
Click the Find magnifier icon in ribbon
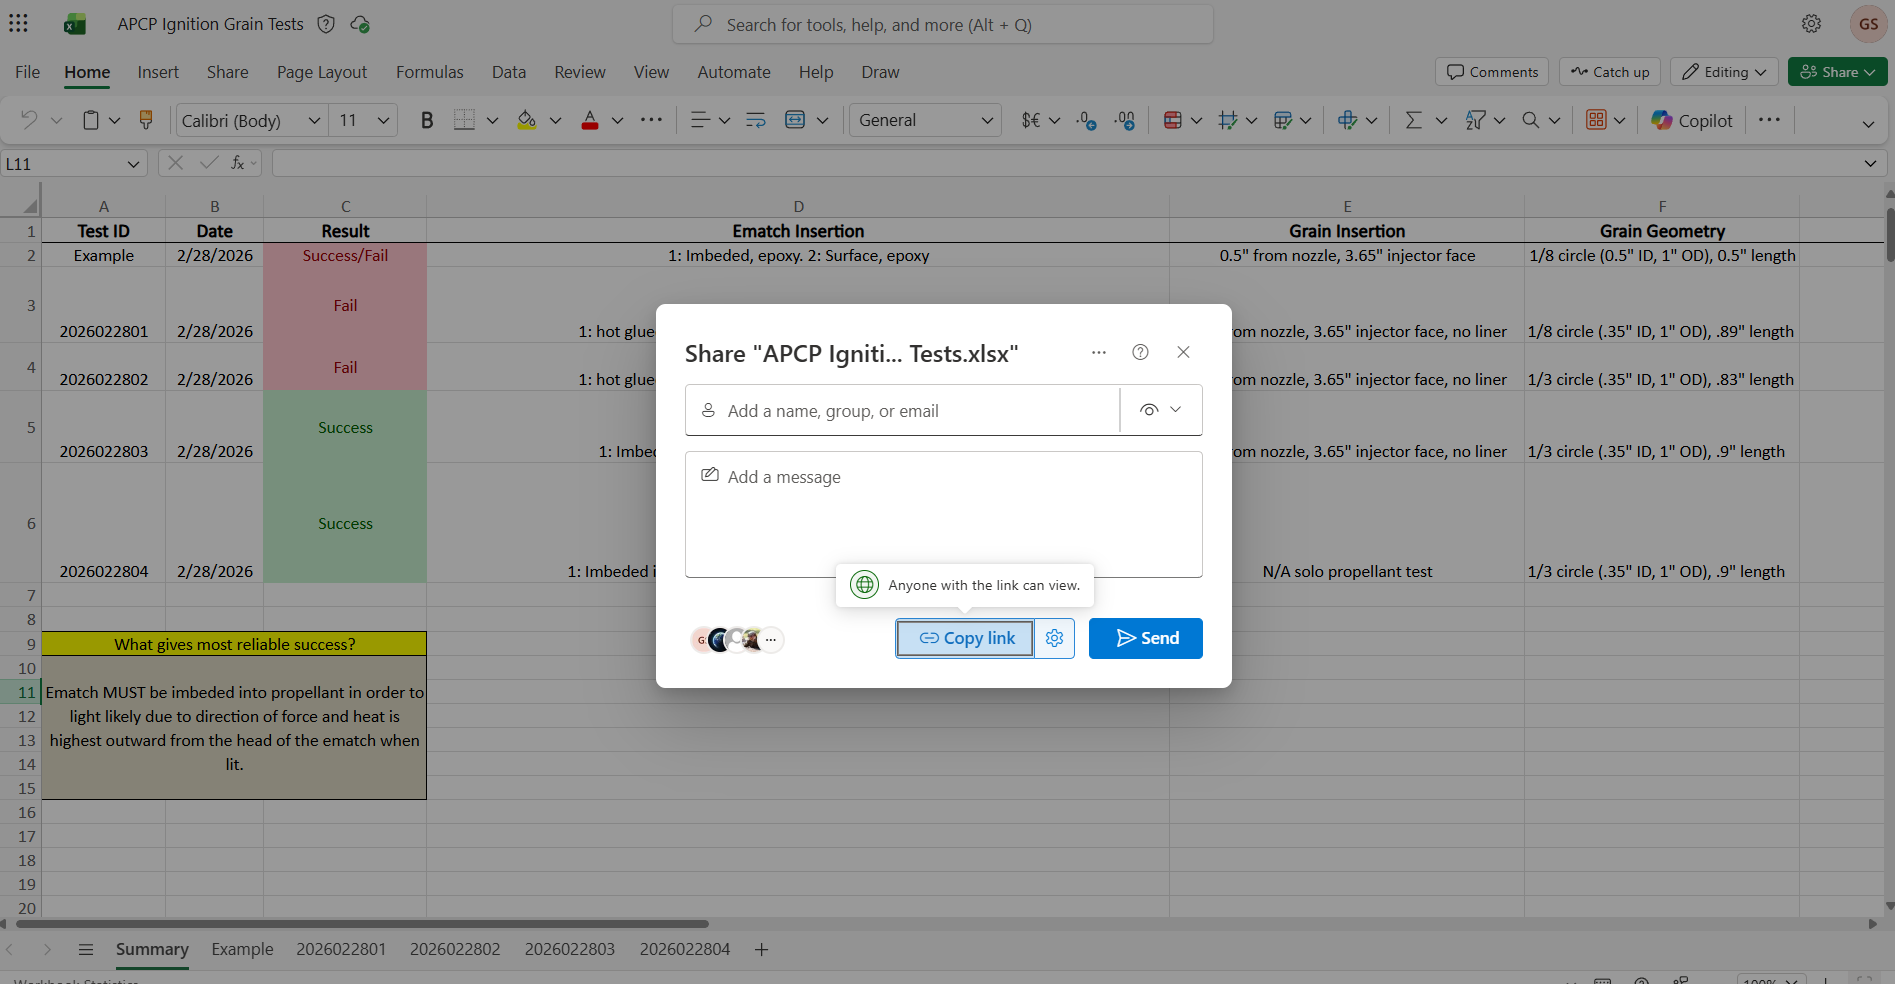click(1531, 120)
